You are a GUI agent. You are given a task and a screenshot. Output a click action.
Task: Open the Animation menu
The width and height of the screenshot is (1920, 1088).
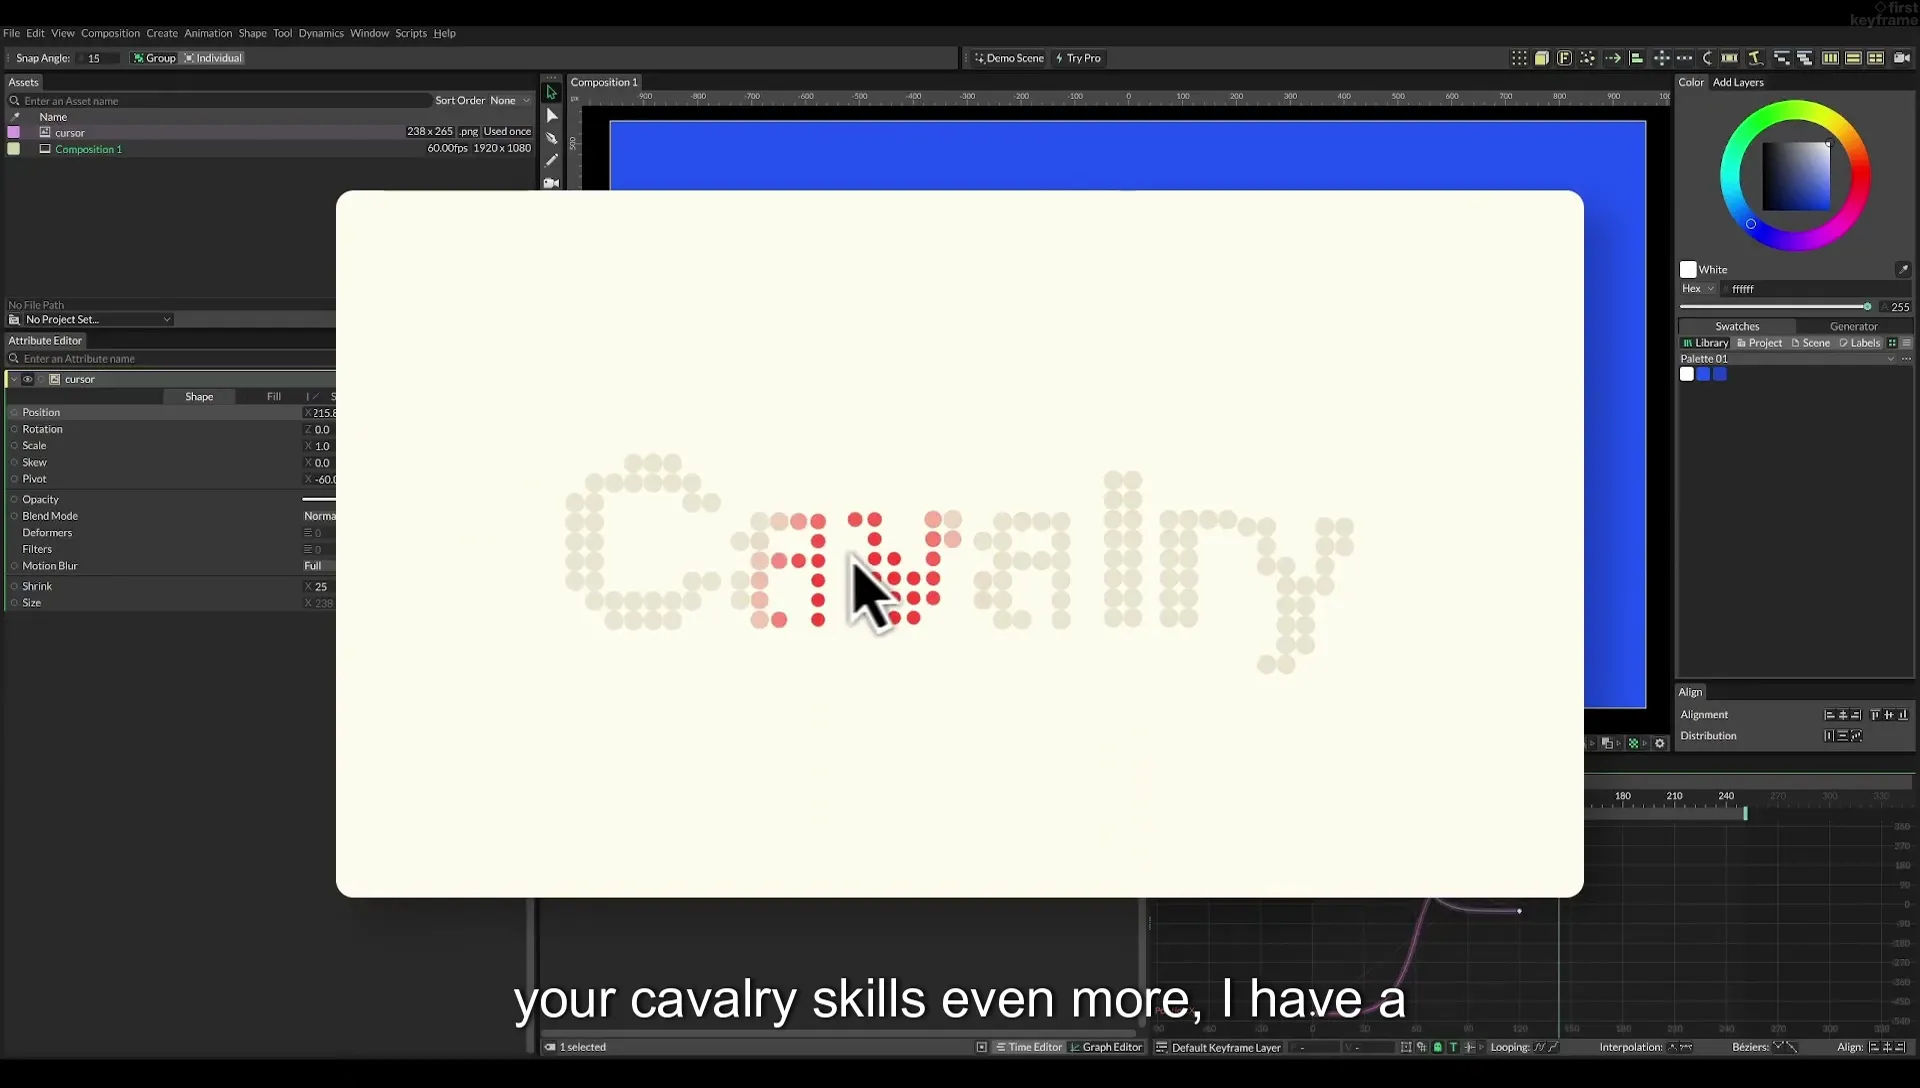208,33
